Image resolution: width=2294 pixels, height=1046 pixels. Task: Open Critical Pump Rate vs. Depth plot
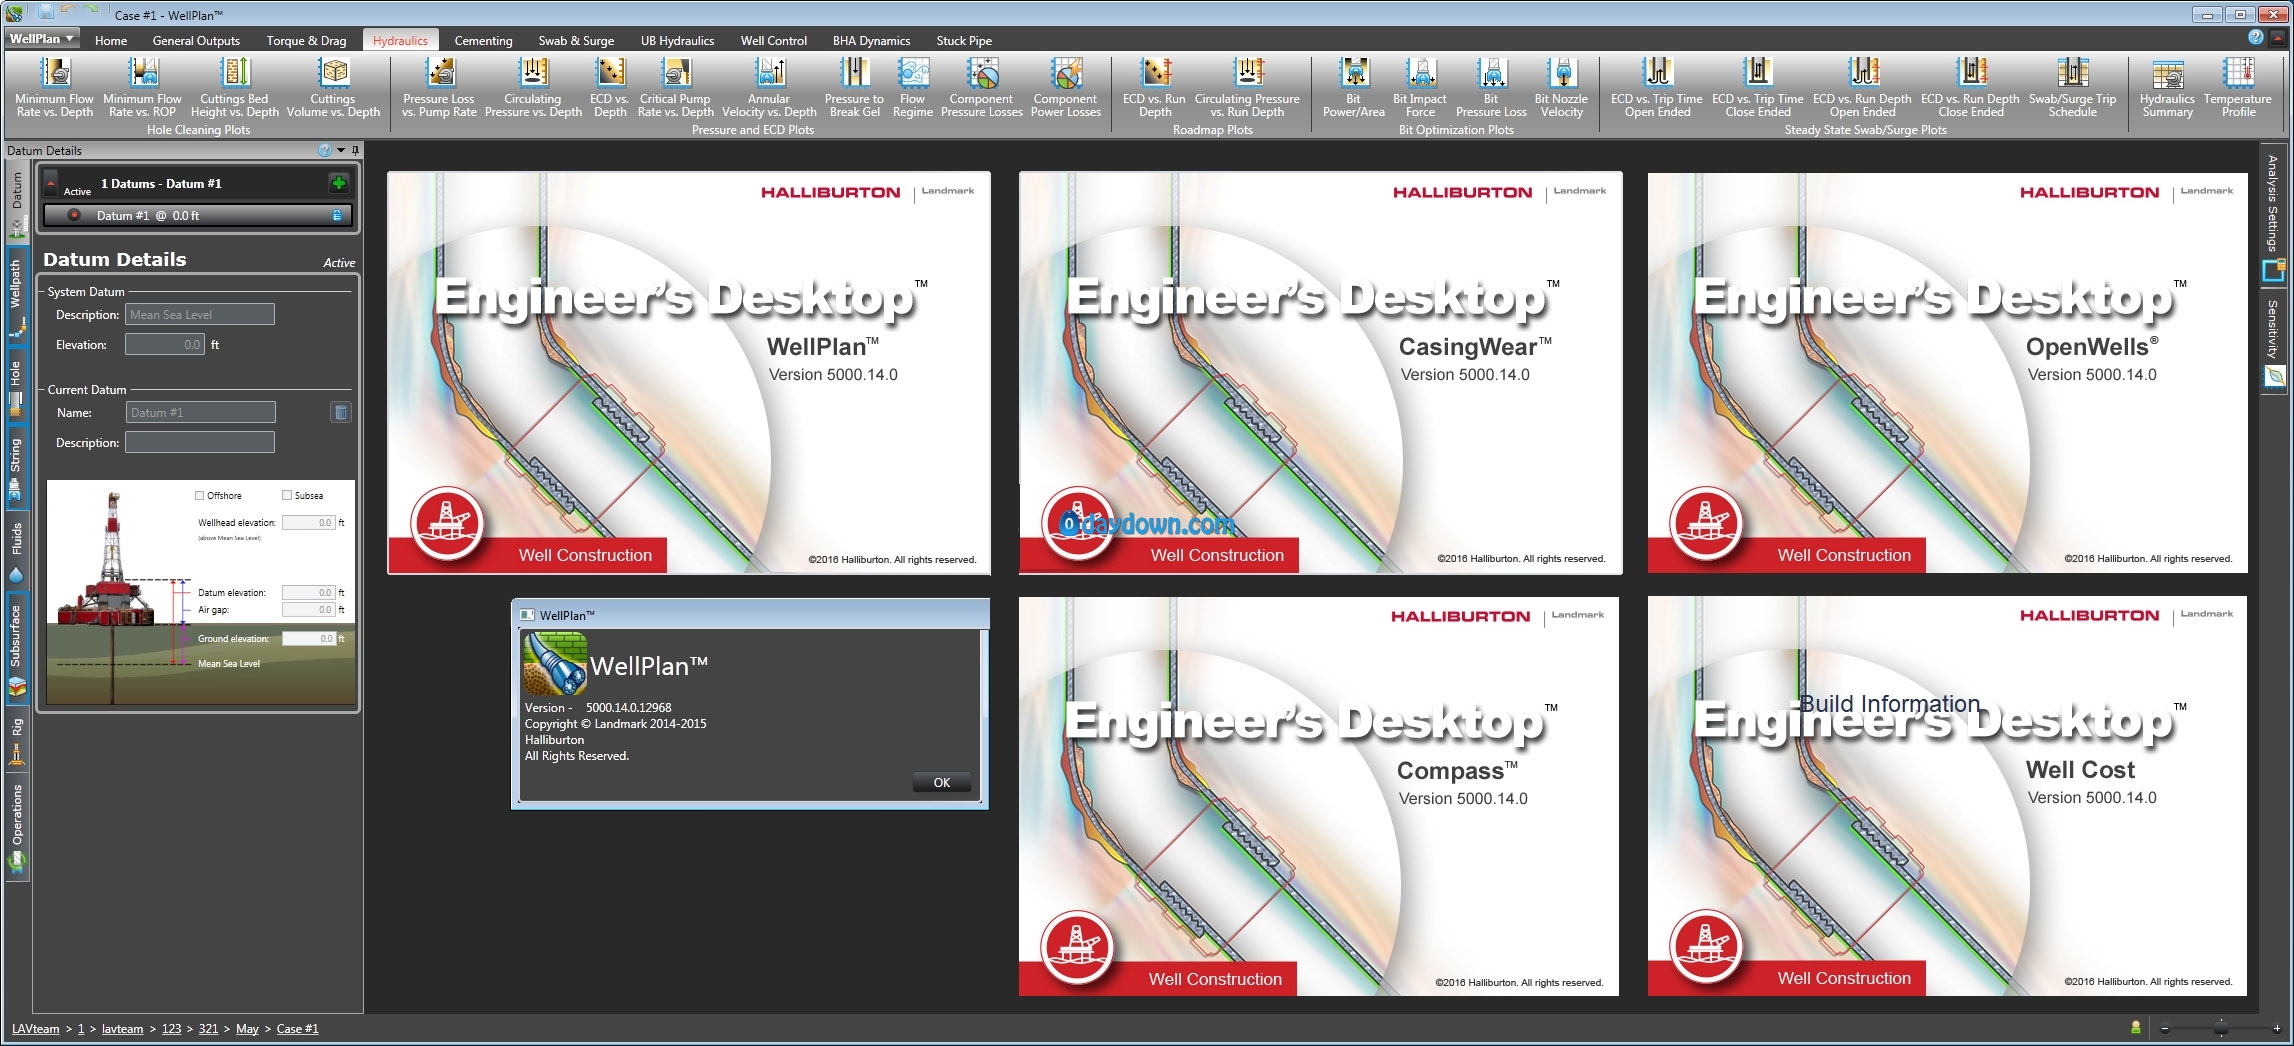click(x=675, y=88)
